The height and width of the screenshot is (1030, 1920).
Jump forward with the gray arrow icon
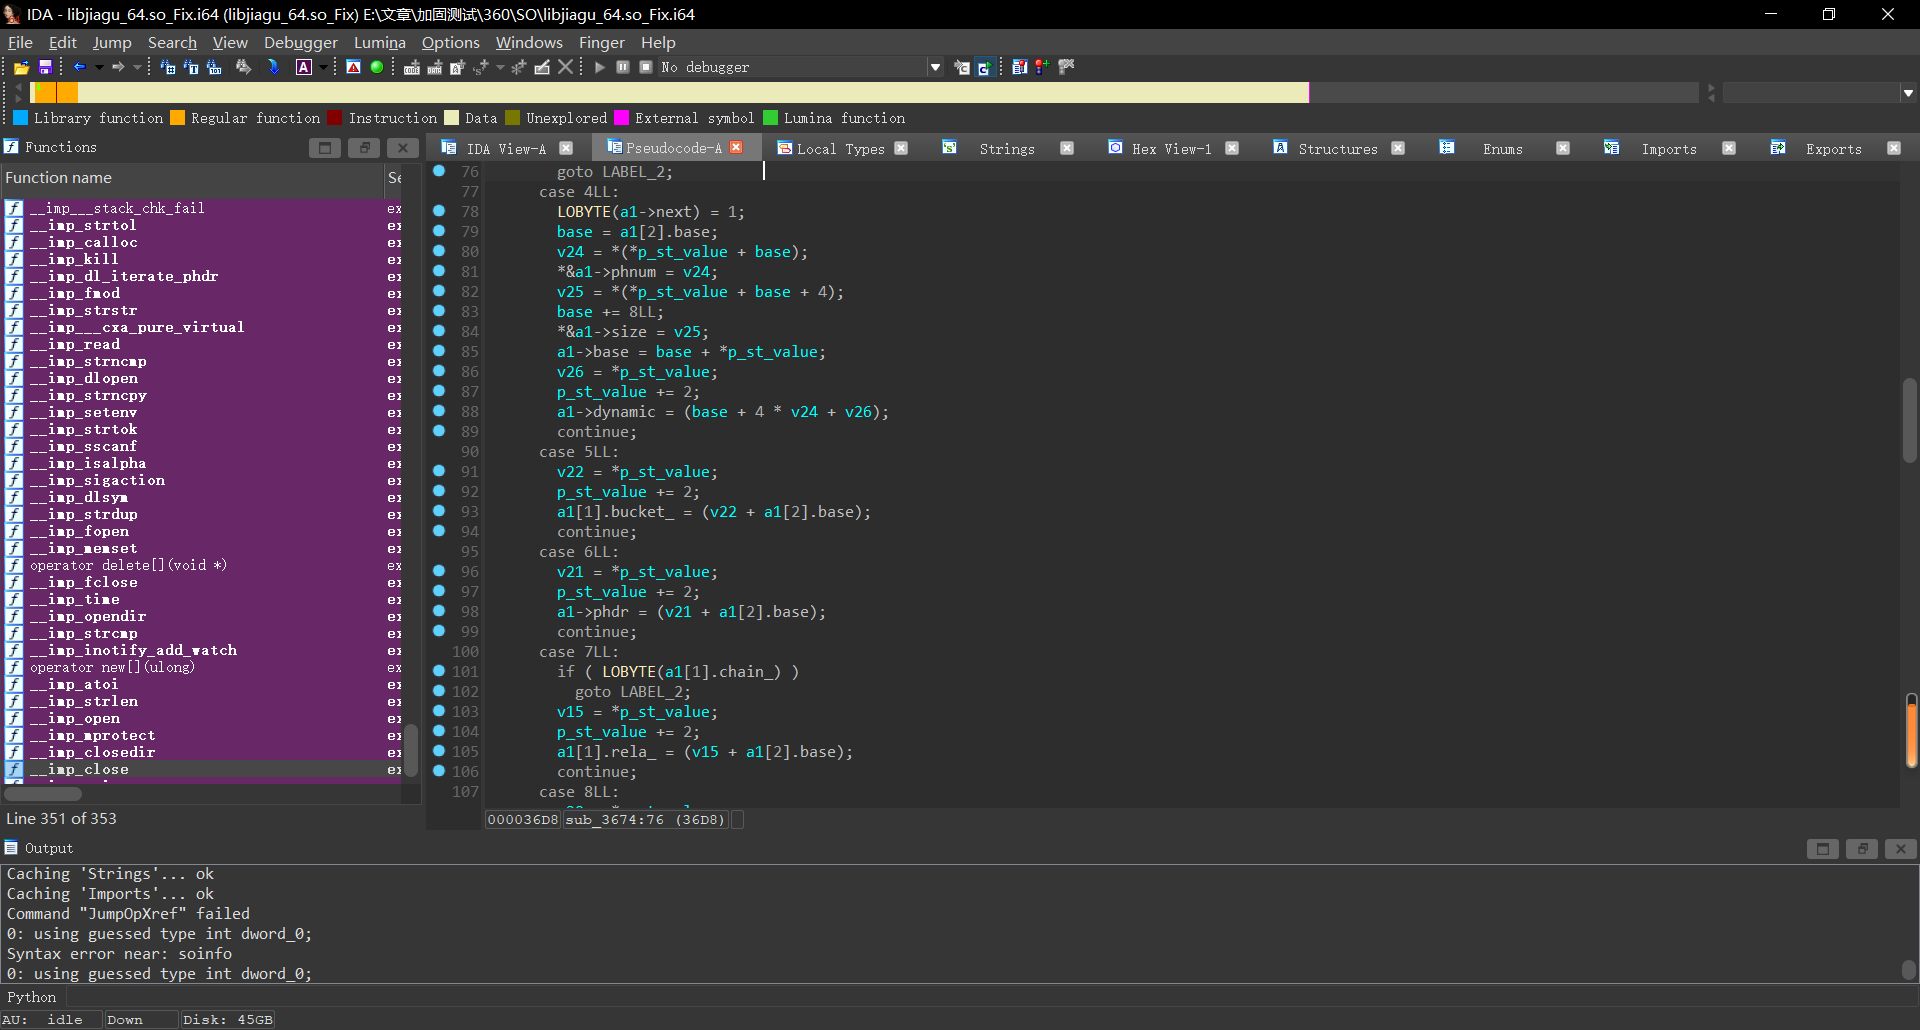(118, 67)
